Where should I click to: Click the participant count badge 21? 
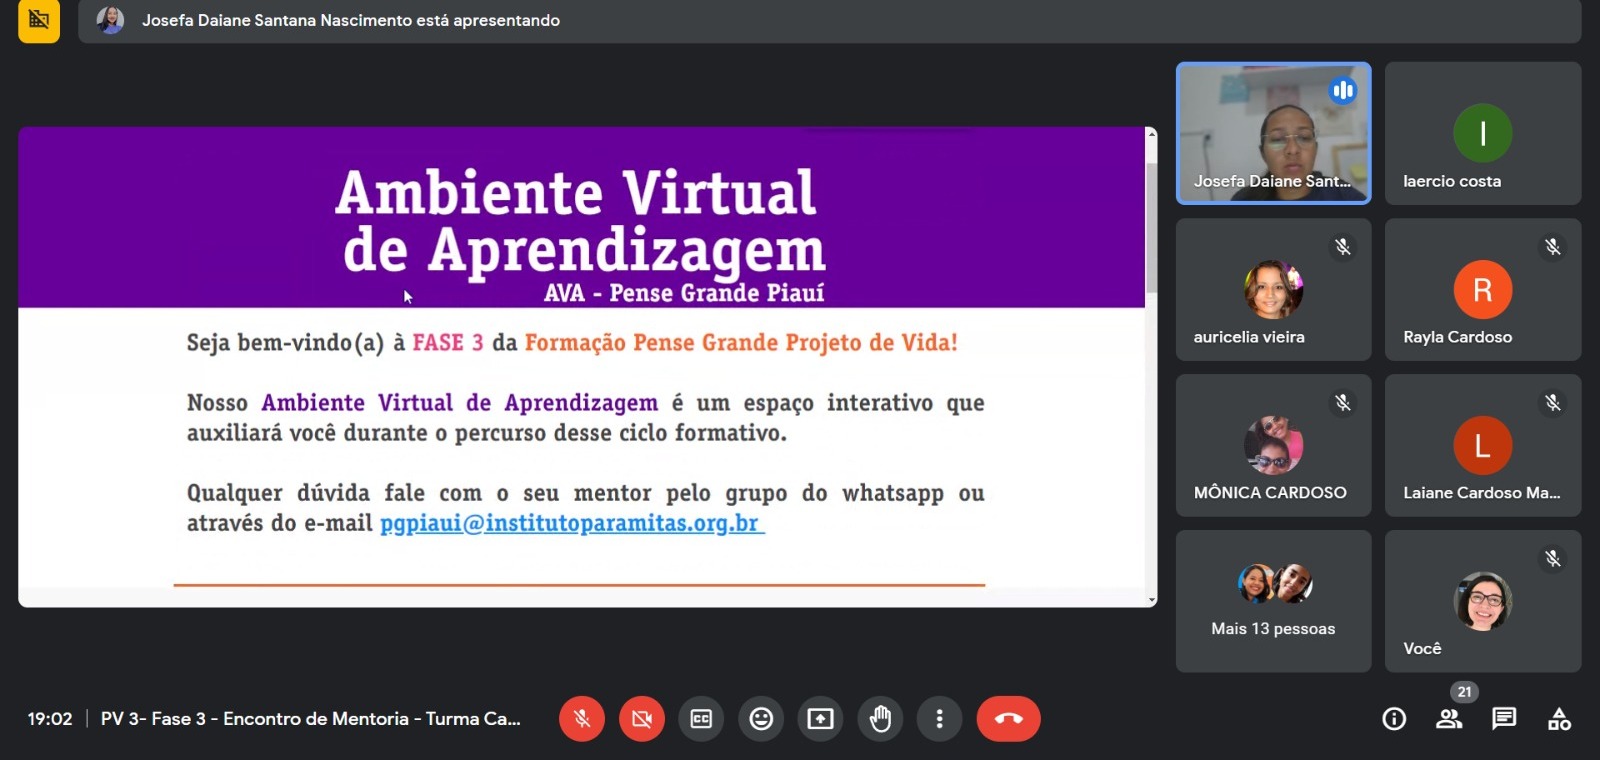pyautogui.click(x=1464, y=692)
